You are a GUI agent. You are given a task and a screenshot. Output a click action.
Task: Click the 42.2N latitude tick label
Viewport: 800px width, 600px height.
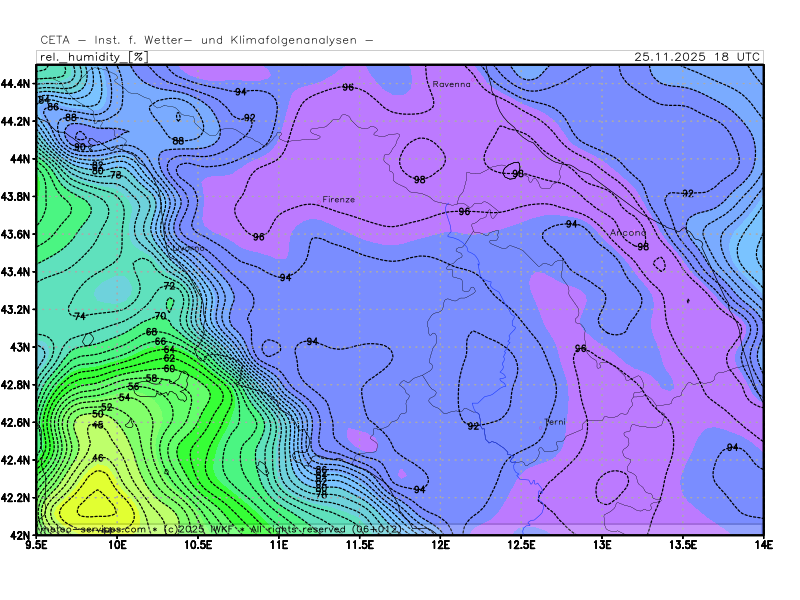pos(15,497)
